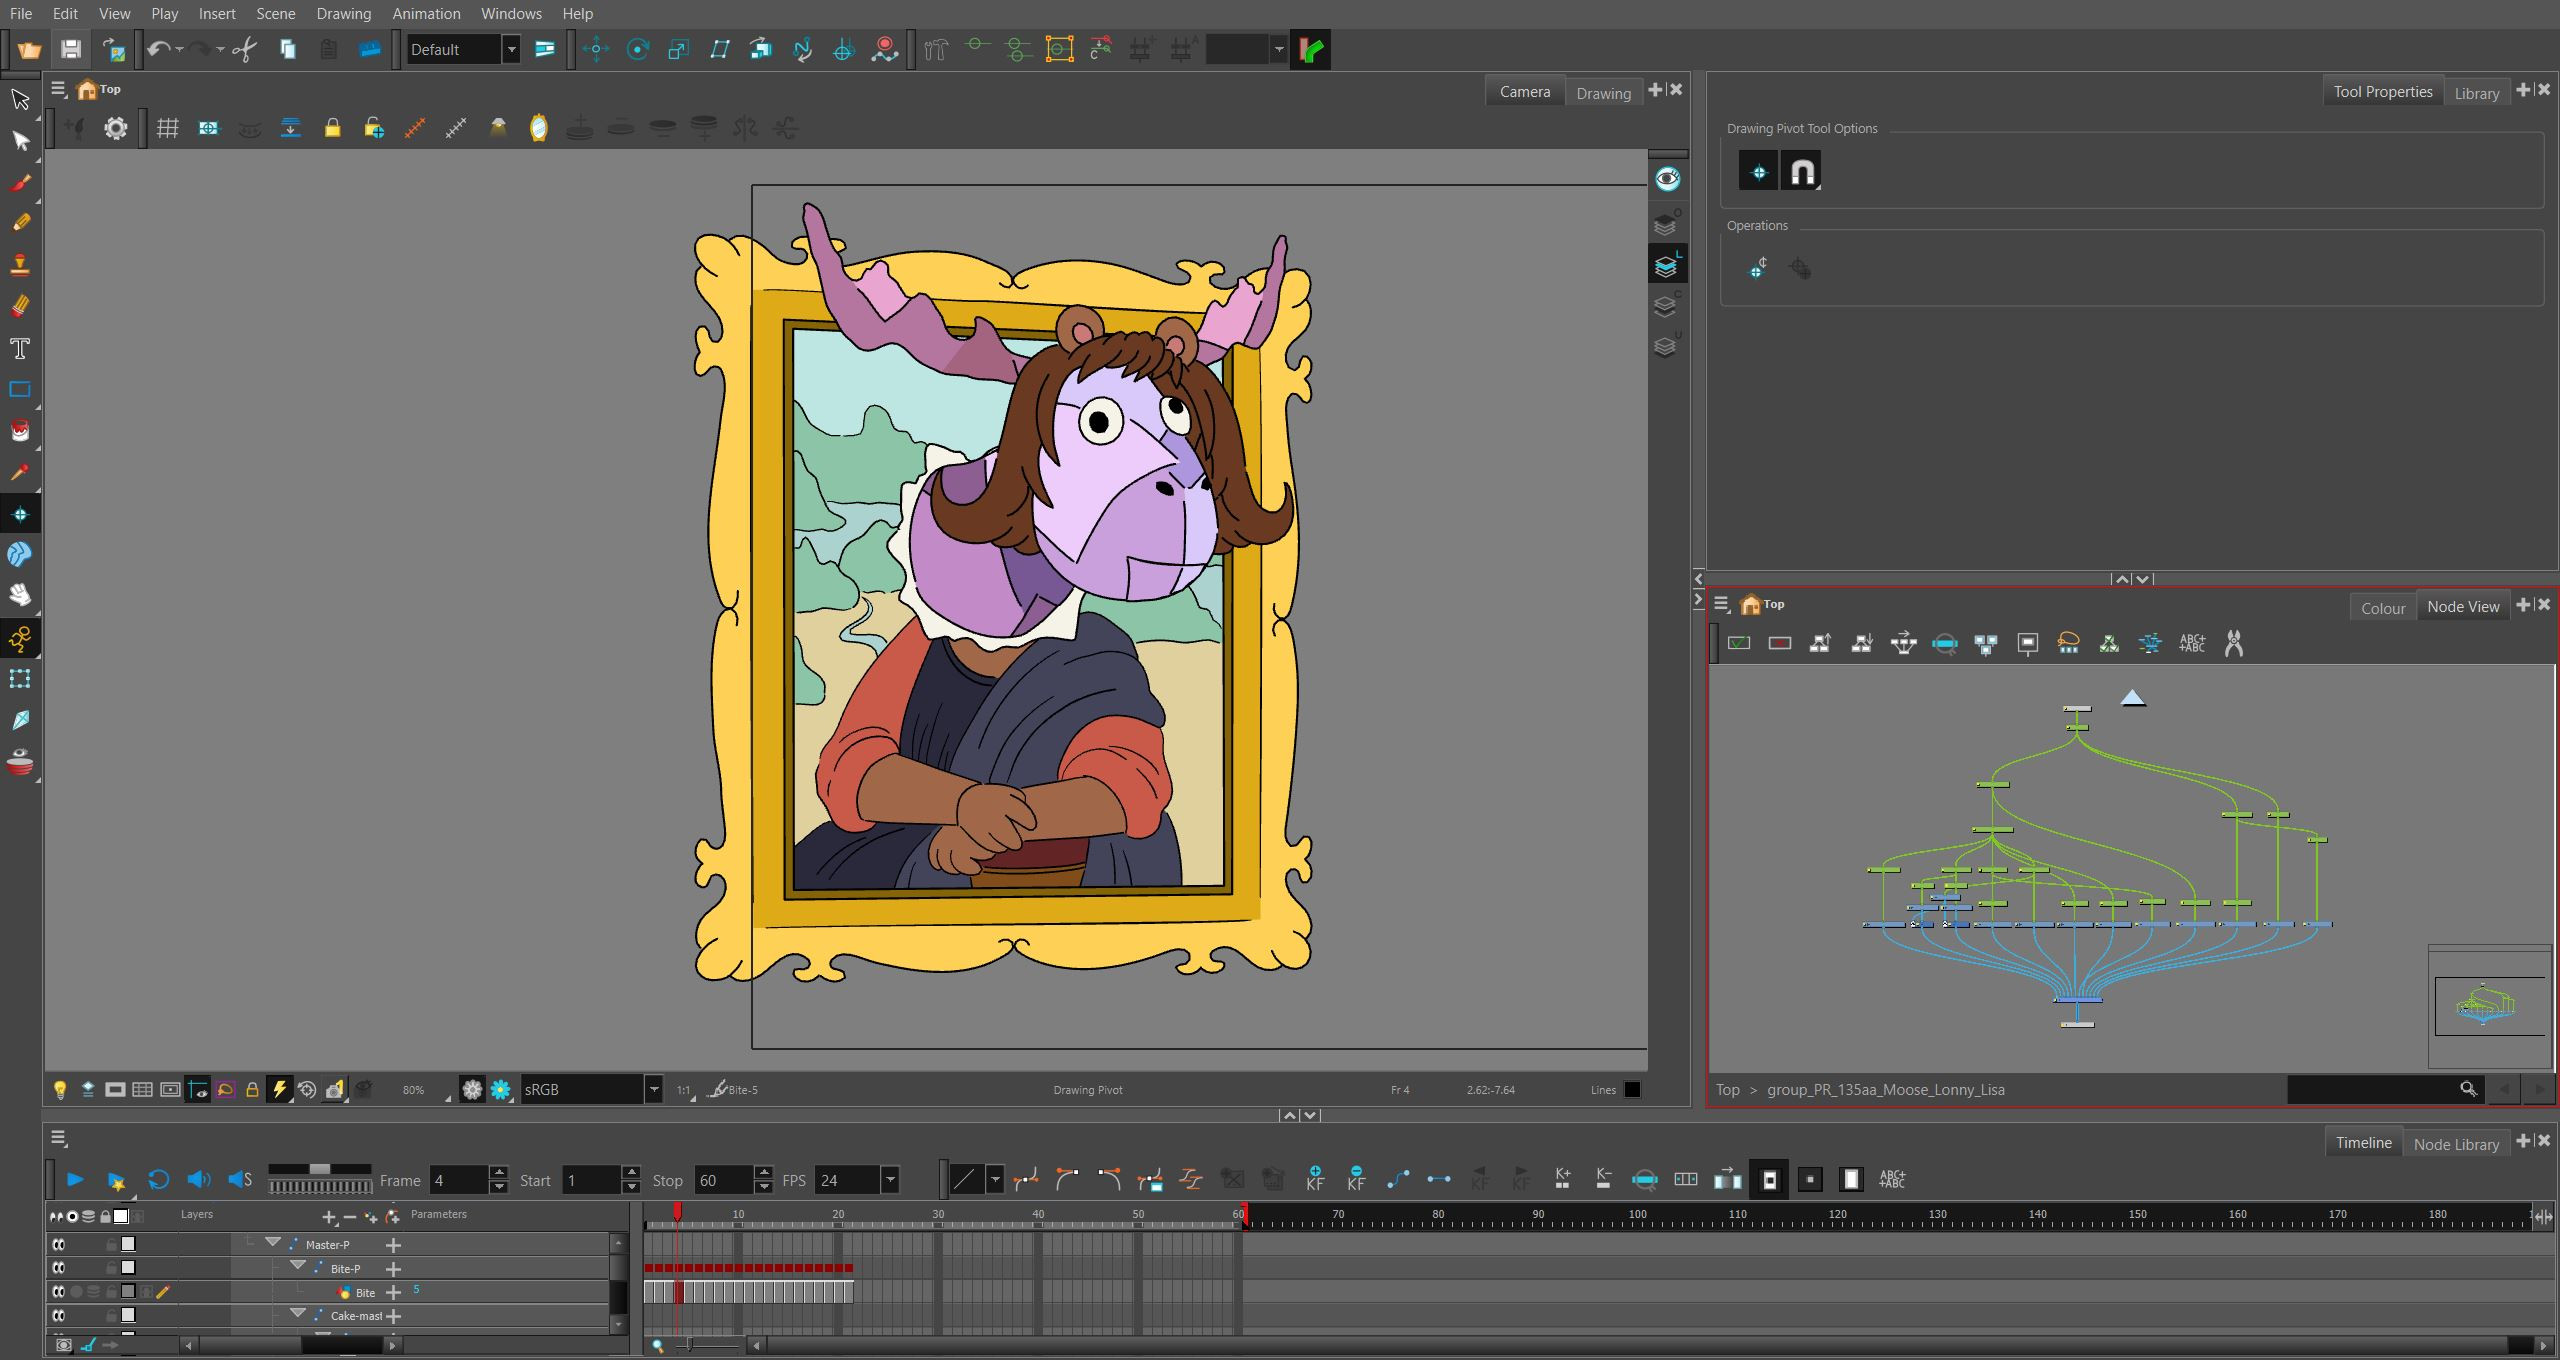This screenshot has width=2560, height=1360.
Task: Click the Save scene icon
Action: tap(70, 49)
